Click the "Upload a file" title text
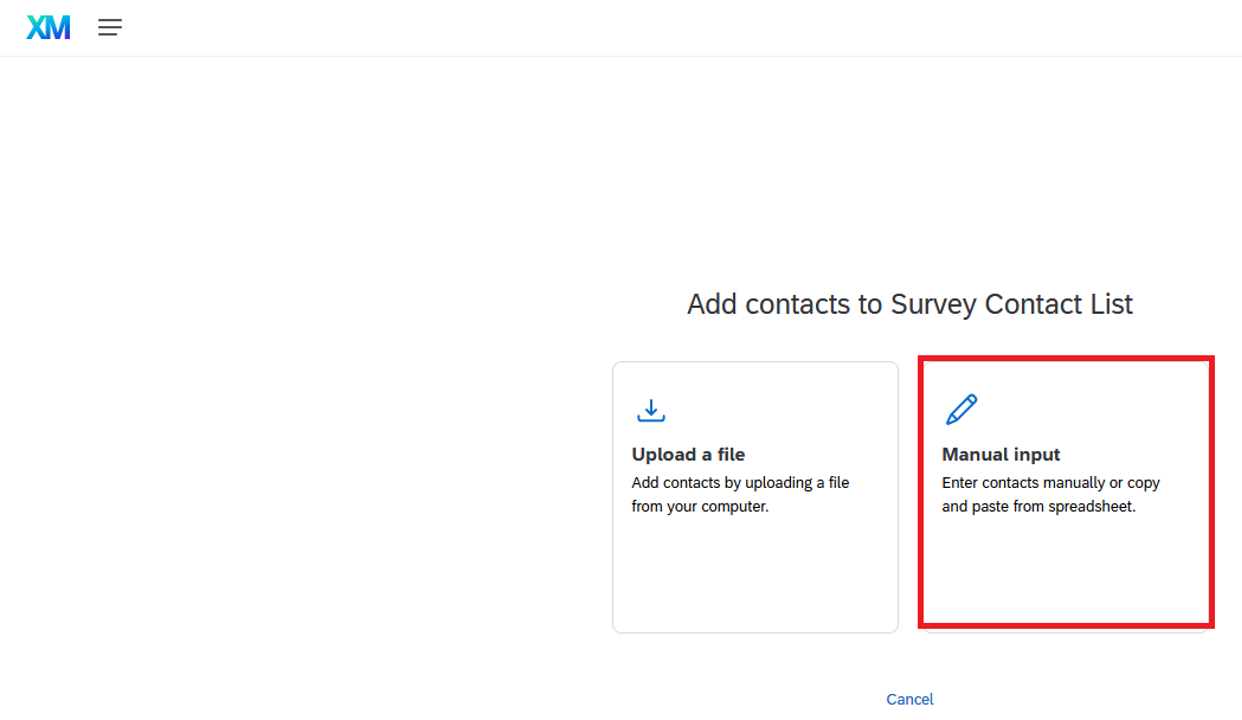The image size is (1242, 720). click(x=688, y=454)
